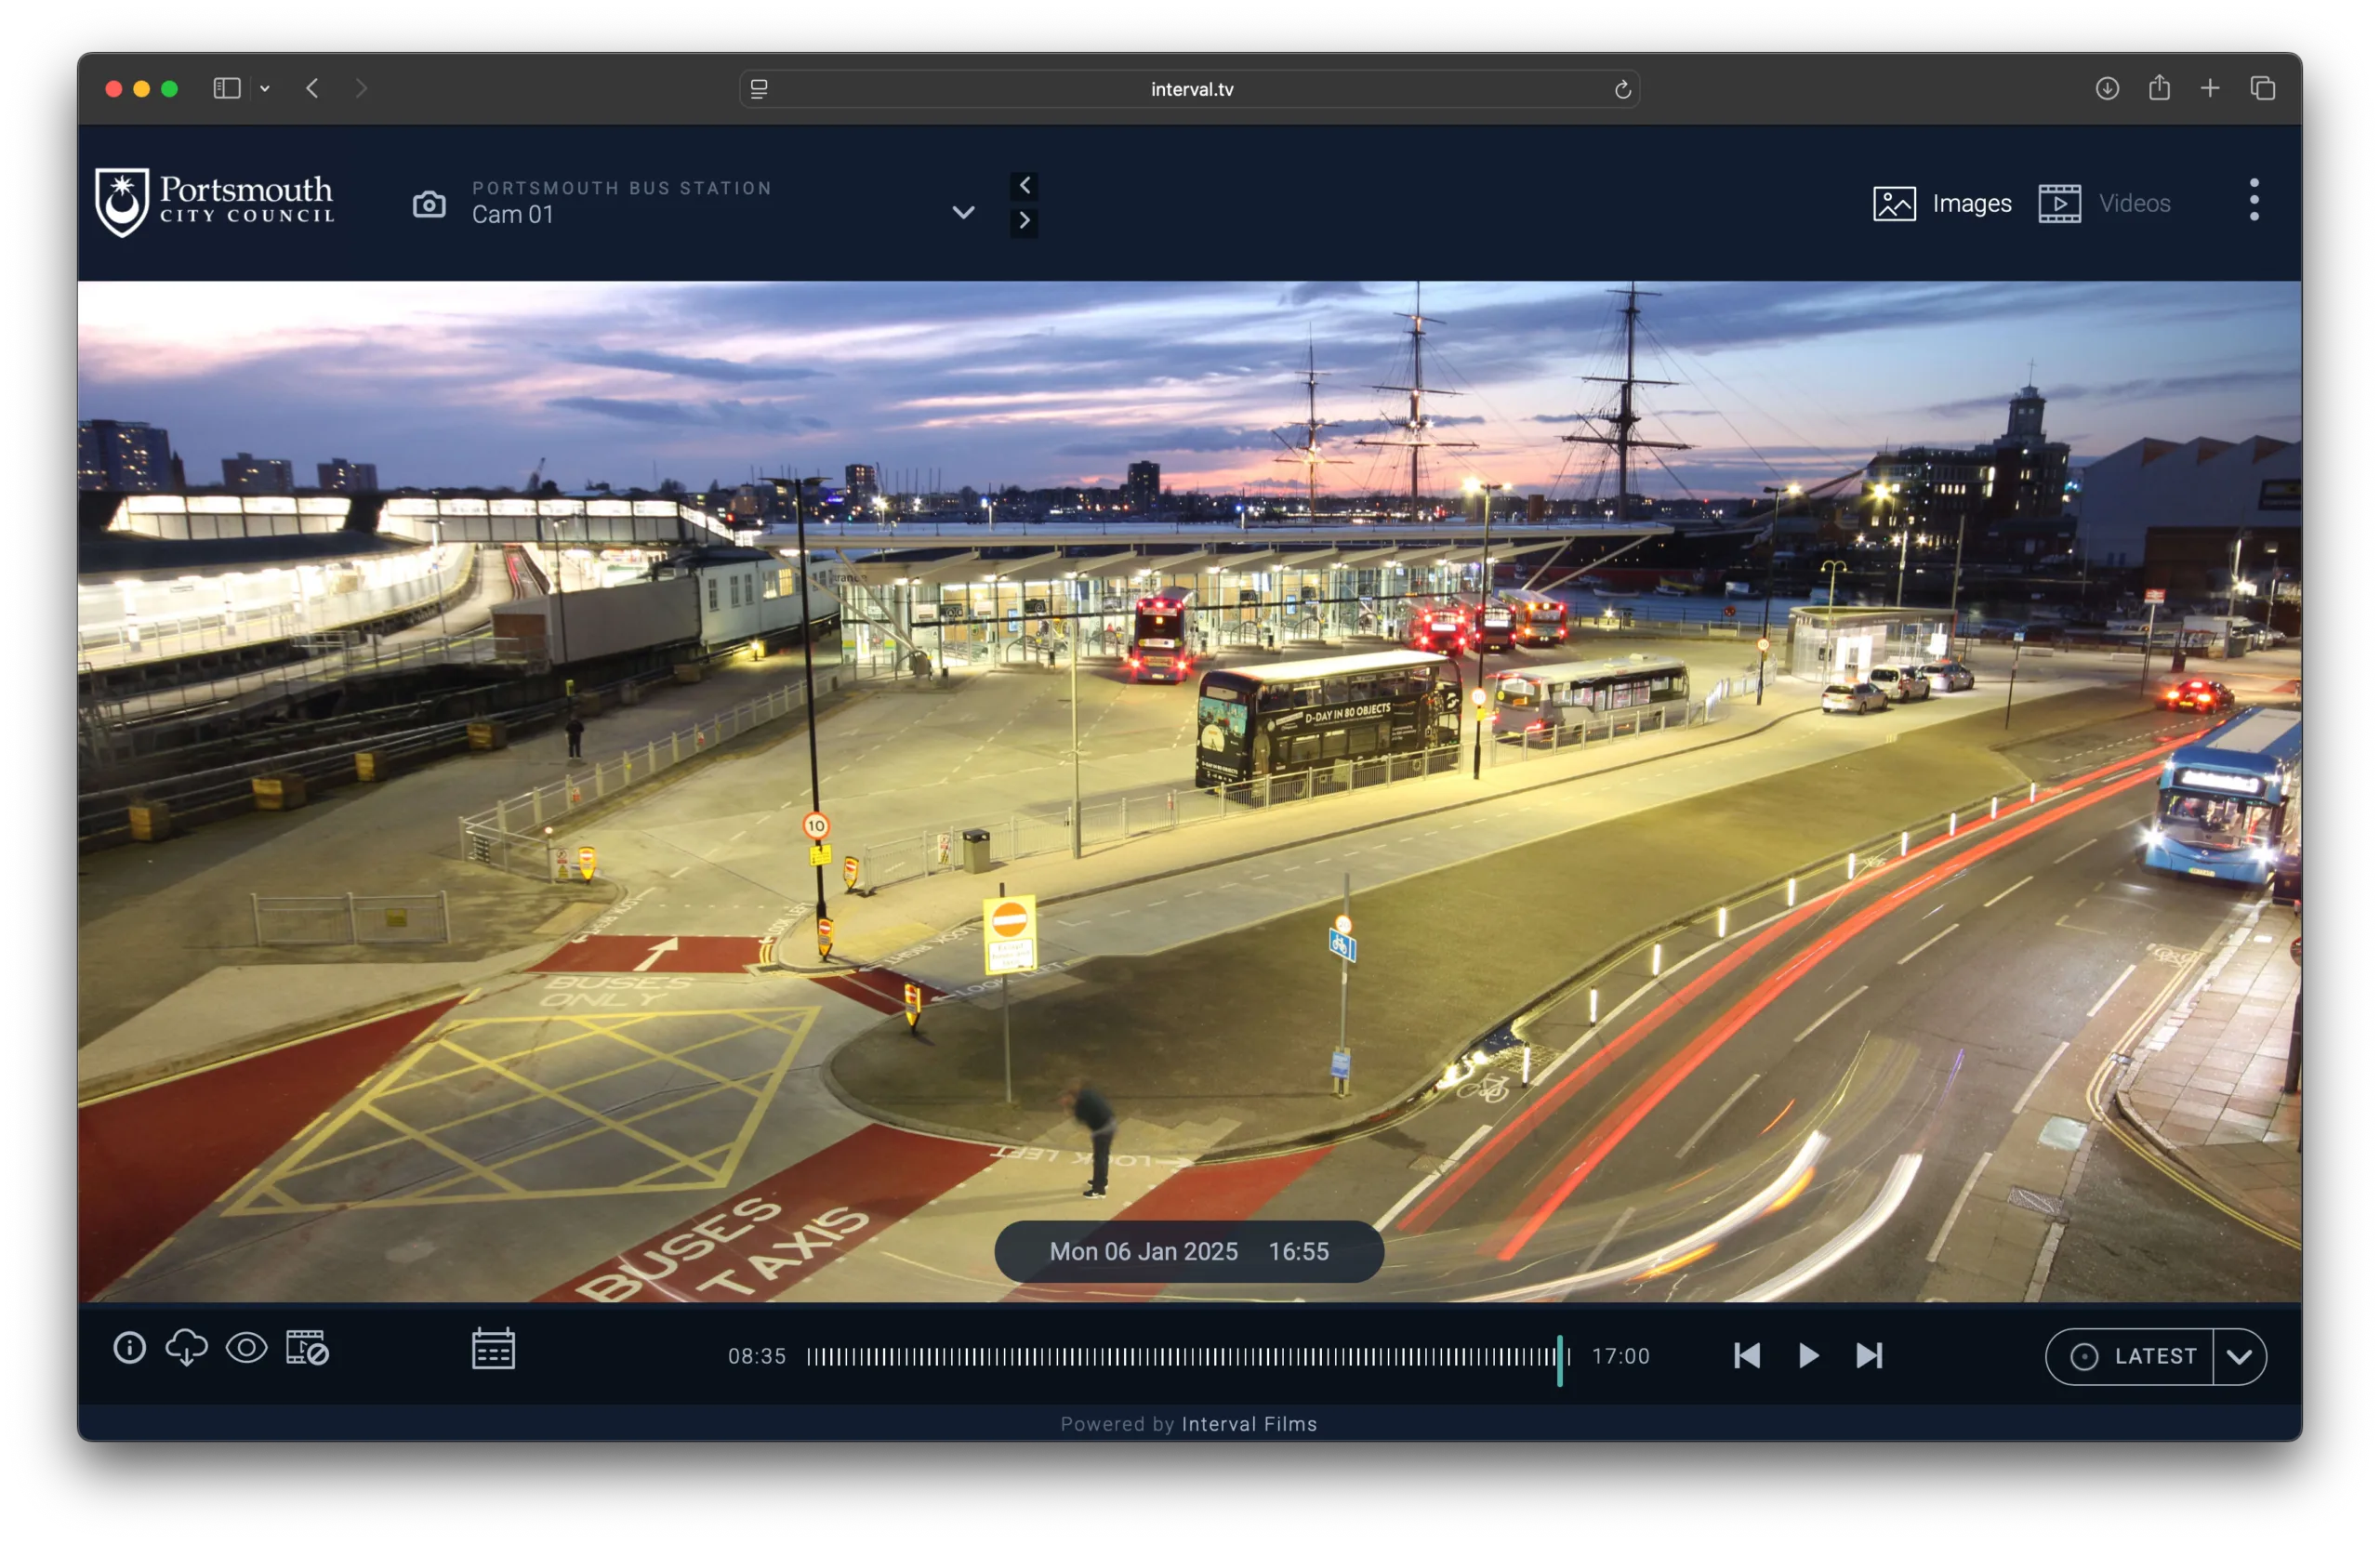
Task: Click the camera icon beside Cam 01
Action: (x=429, y=204)
